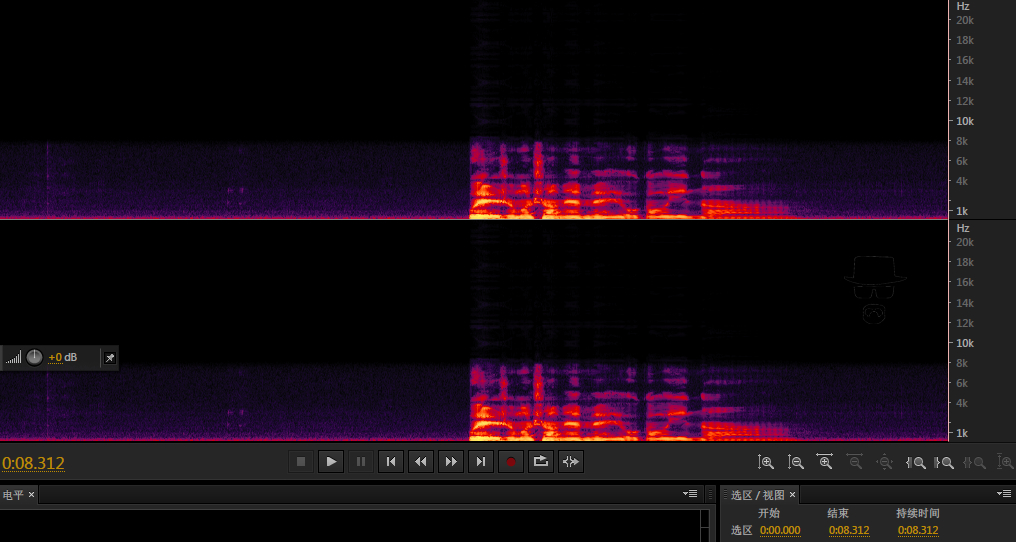Click HUD amplitude bars icon
This screenshot has height=542, width=1016.
click(13, 358)
